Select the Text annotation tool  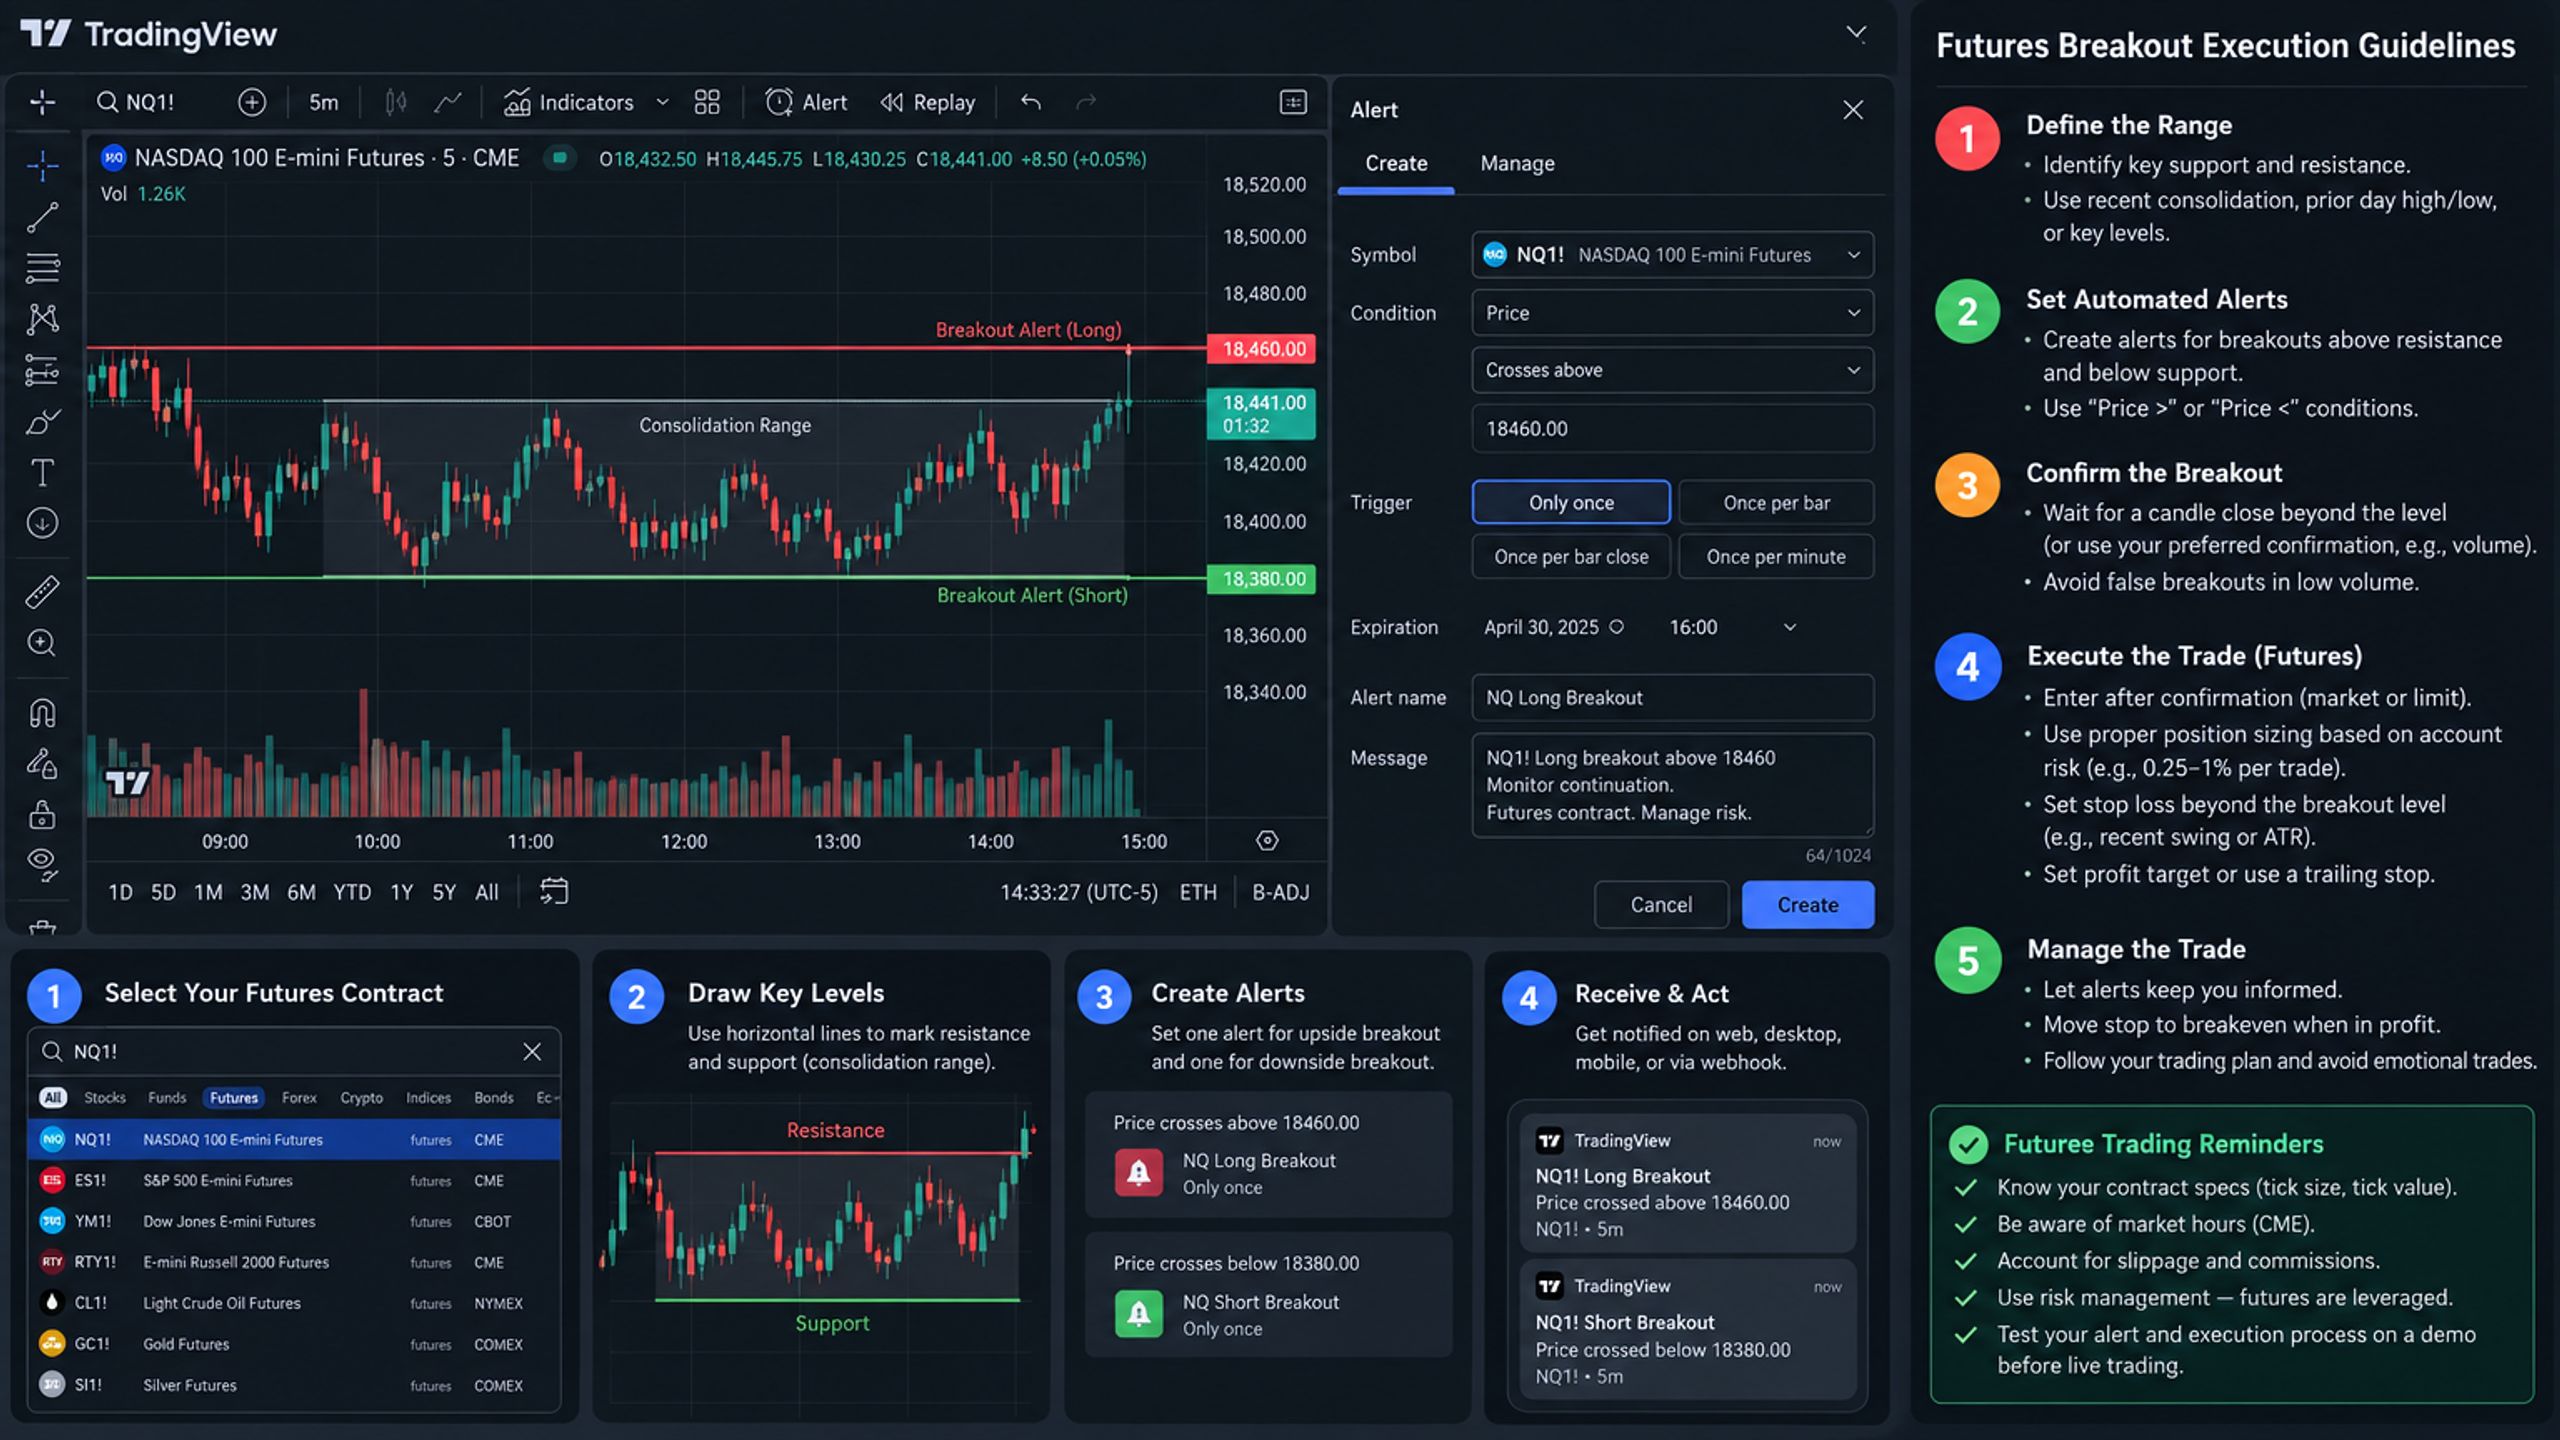coord(42,472)
